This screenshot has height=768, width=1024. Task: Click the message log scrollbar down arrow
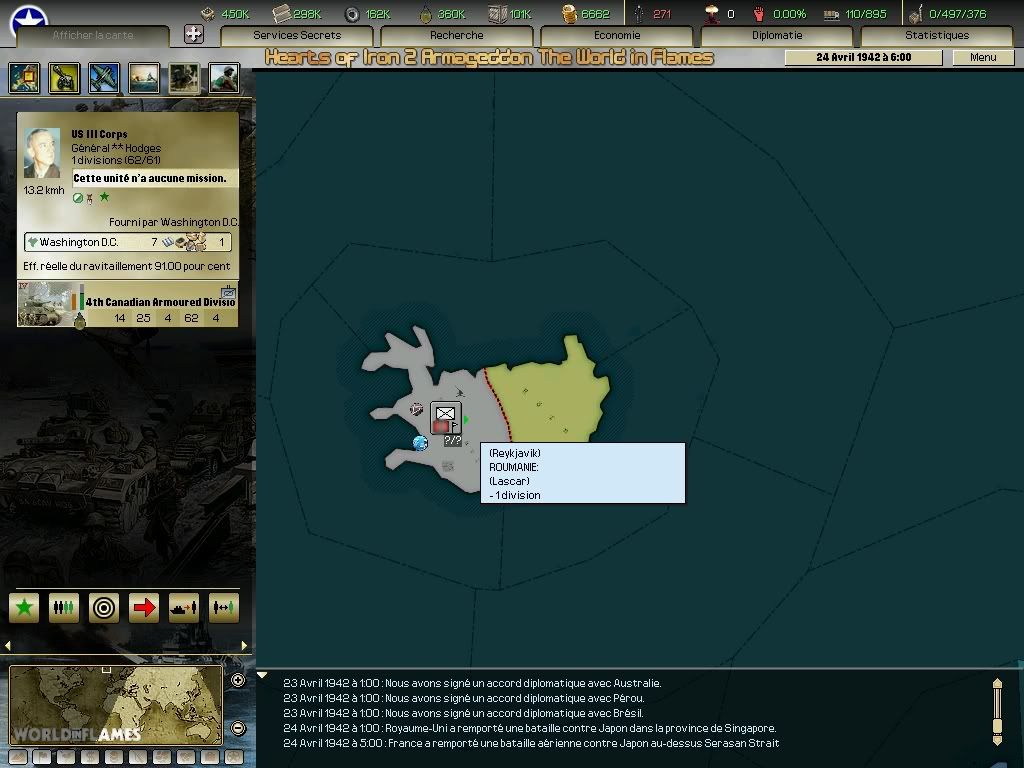click(997, 740)
